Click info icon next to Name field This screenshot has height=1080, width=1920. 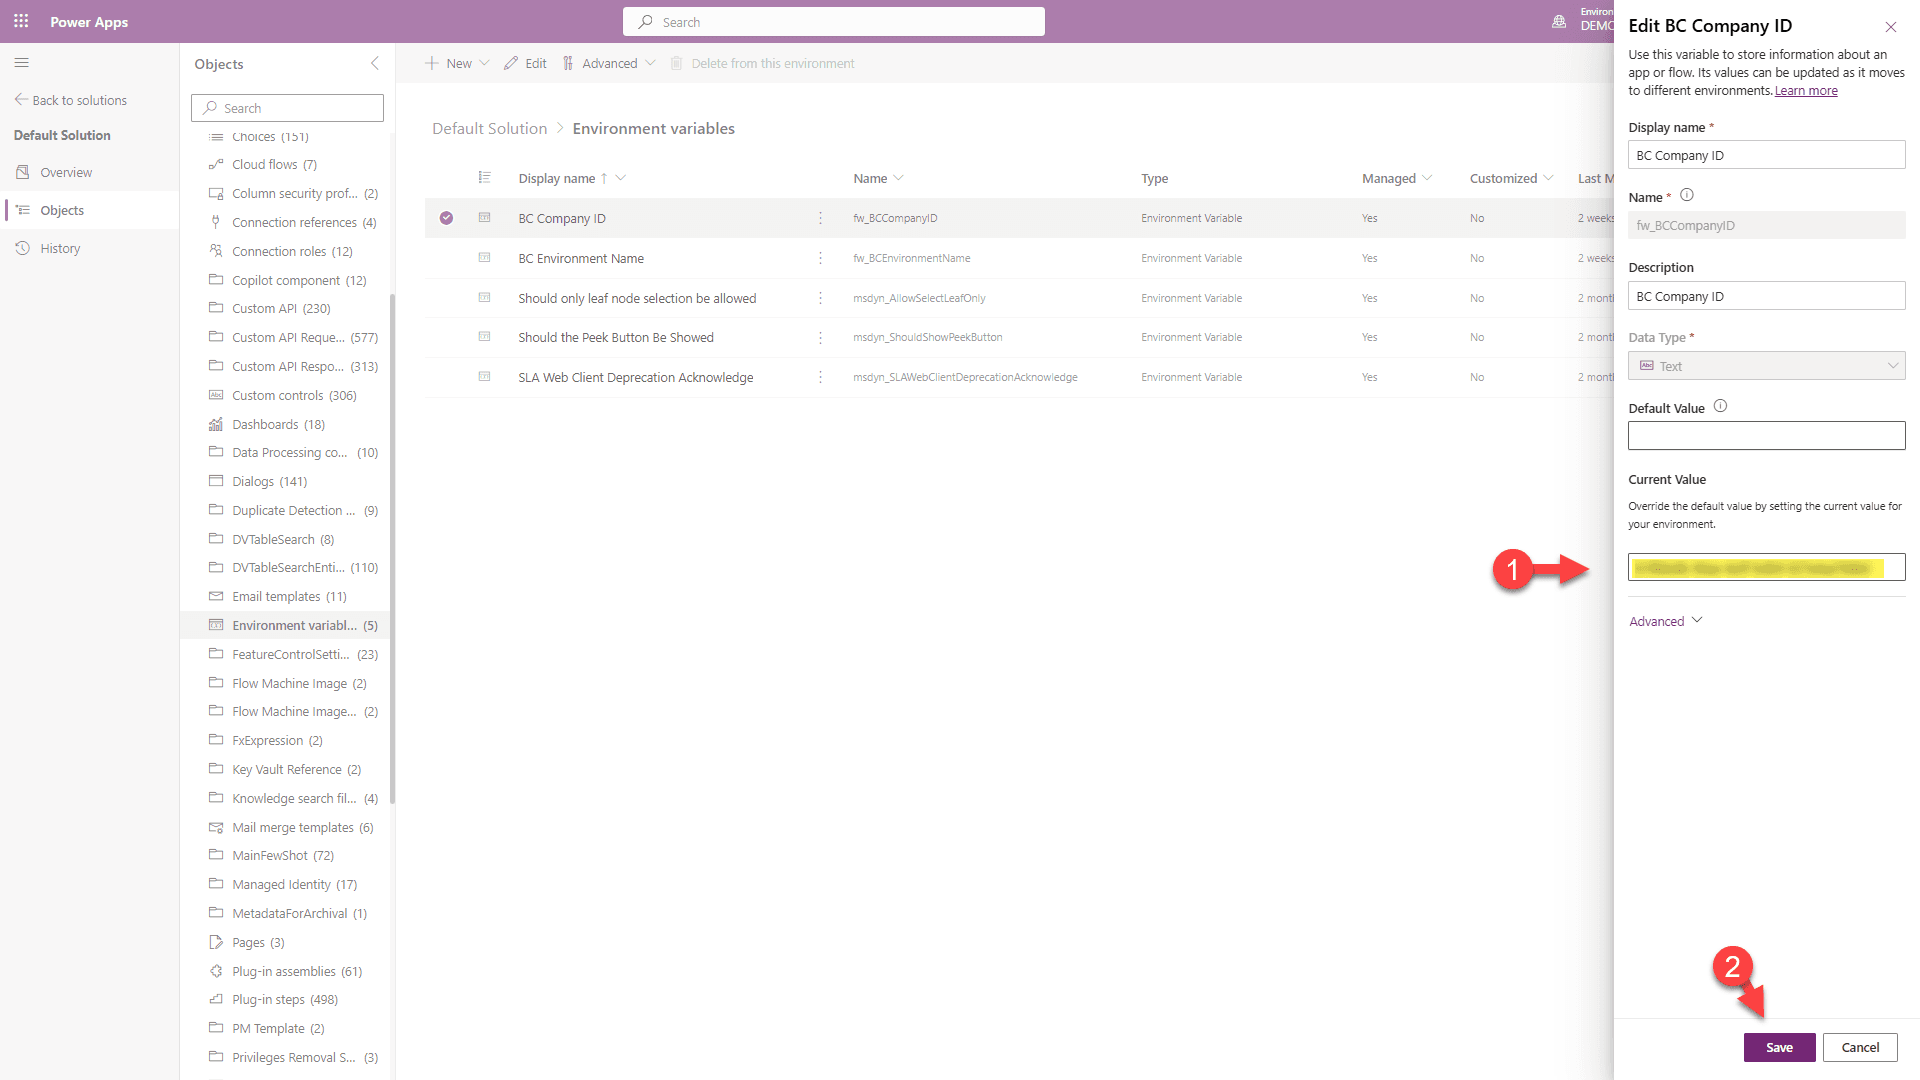click(x=1687, y=196)
